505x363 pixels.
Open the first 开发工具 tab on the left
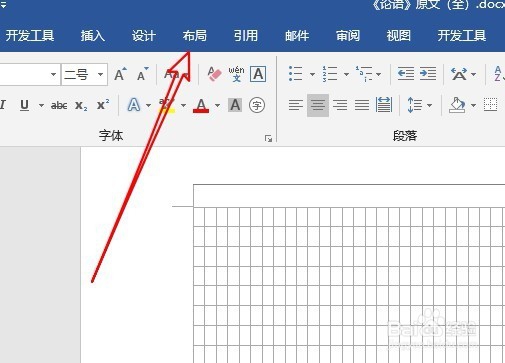pyautogui.click(x=30, y=35)
